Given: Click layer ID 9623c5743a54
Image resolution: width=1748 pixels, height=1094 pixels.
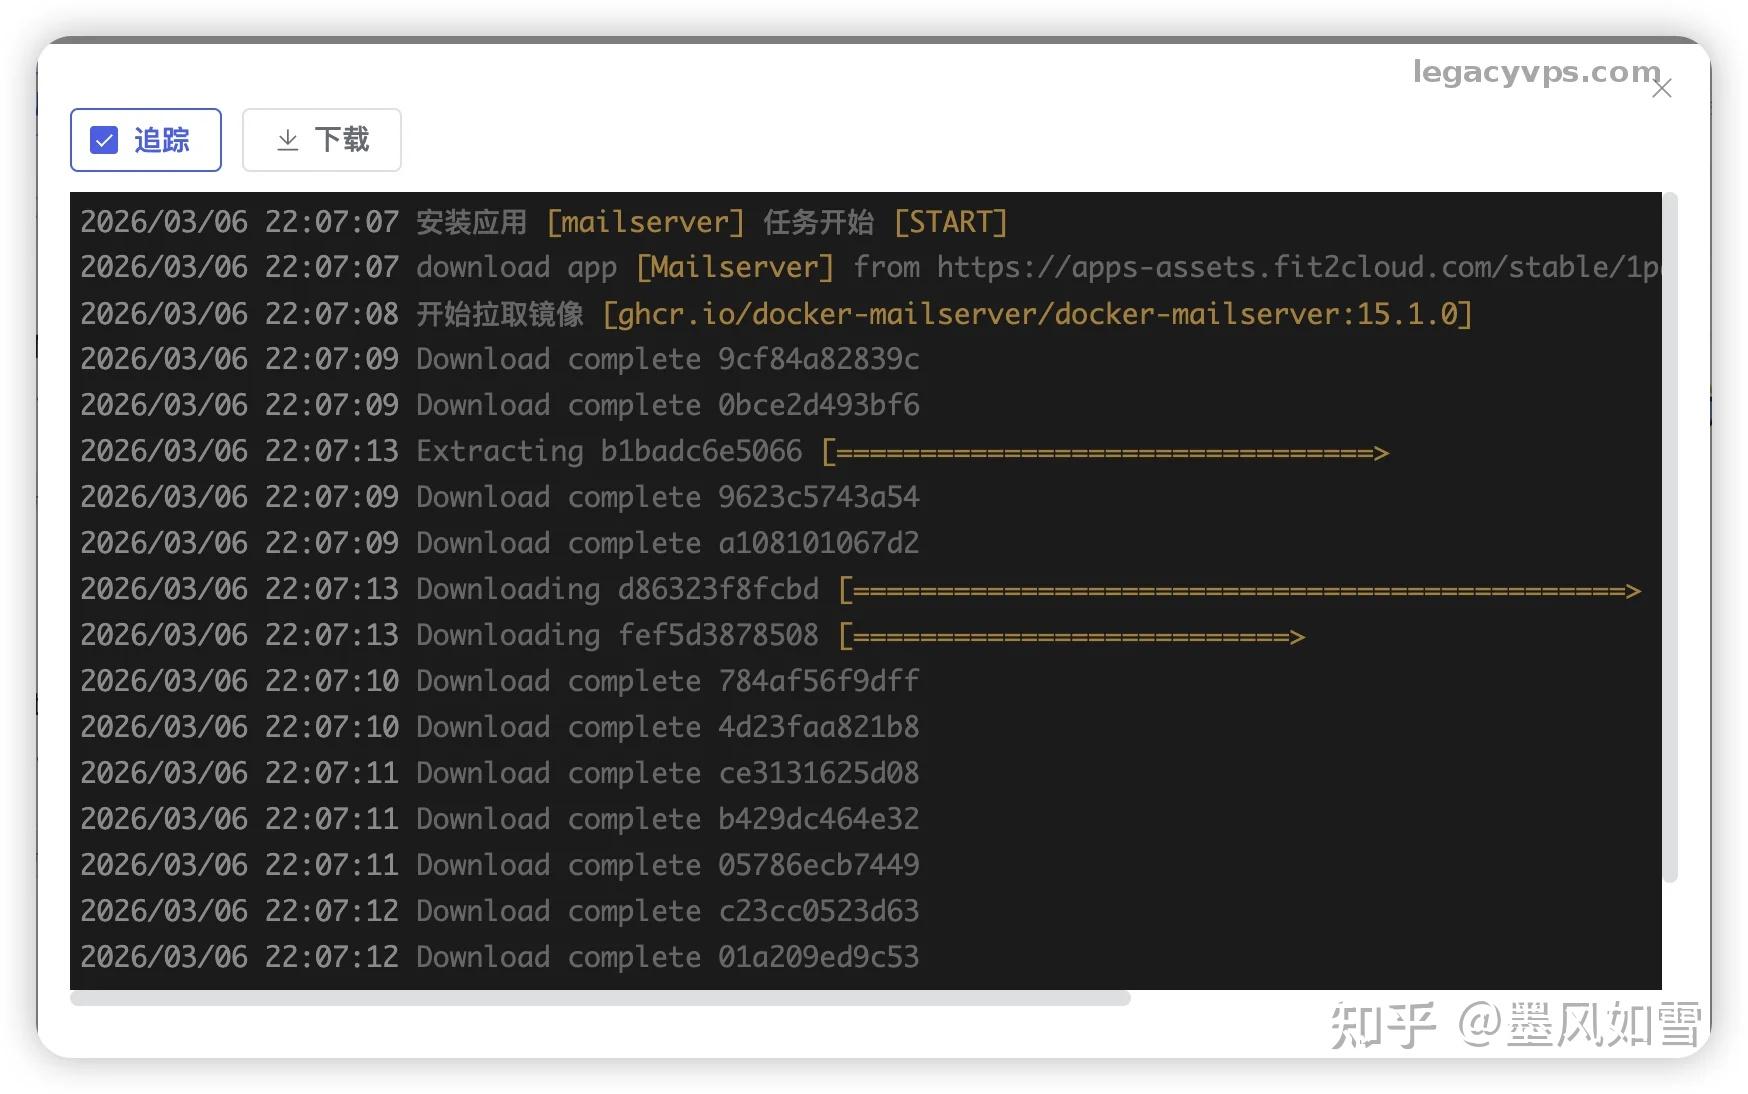Looking at the screenshot, I should pyautogui.click(x=818, y=498).
